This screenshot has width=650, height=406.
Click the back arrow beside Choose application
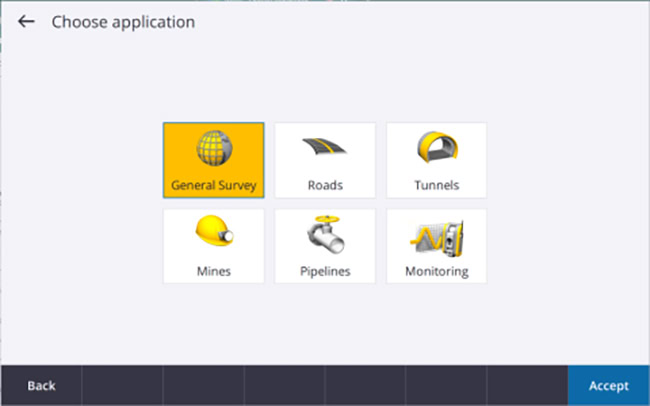pyautogui.click(x=26, y=22)
